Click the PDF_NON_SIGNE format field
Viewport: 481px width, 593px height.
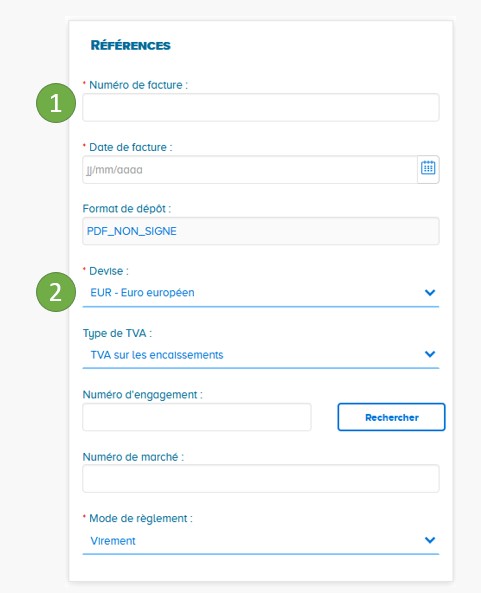(x=261, y=231)
